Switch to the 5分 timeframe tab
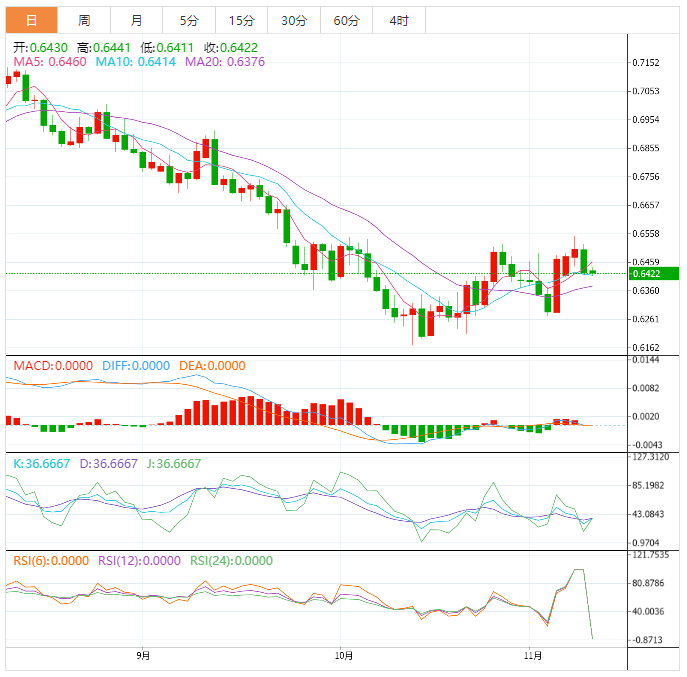The width and height of the screenshot is (687, 677). [x=189, y=20]
